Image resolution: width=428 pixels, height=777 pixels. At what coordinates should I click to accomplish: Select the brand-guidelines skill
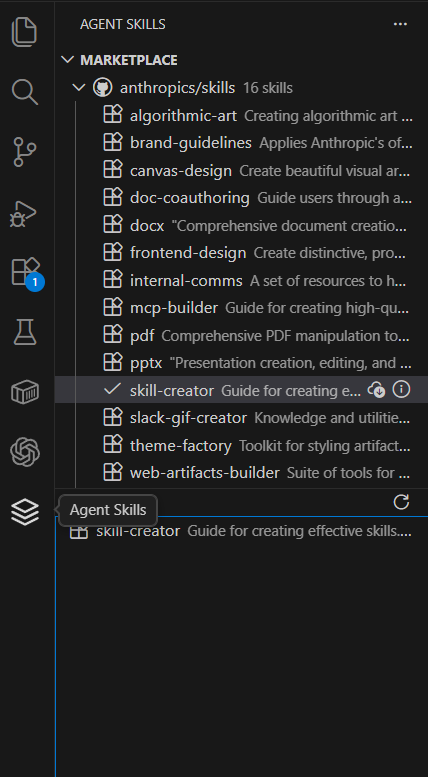[x=241, y=143]
